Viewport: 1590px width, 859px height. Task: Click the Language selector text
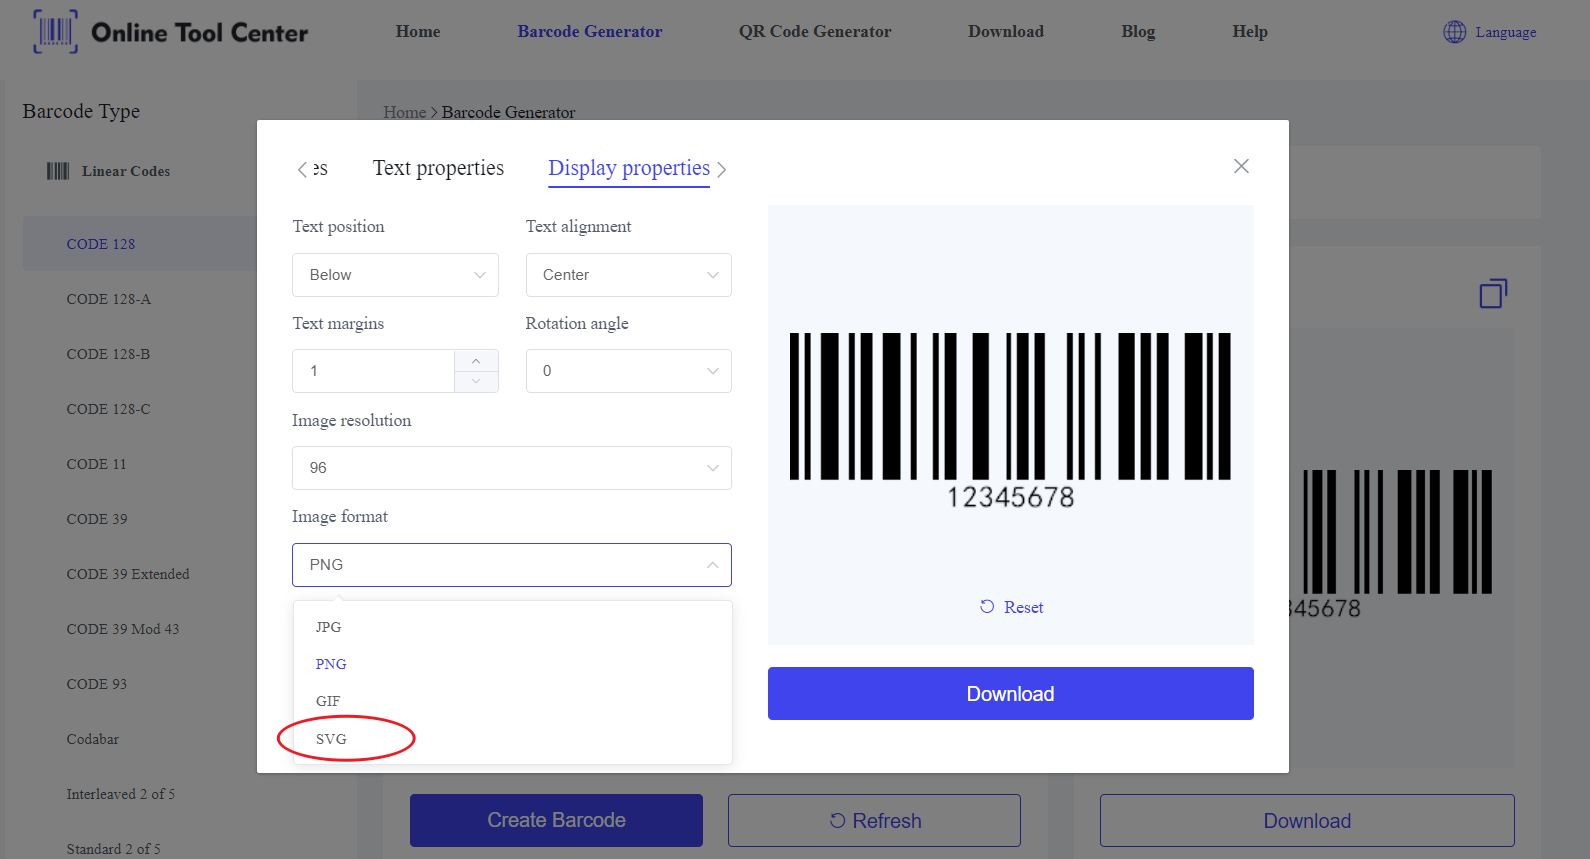point(1505,32)
